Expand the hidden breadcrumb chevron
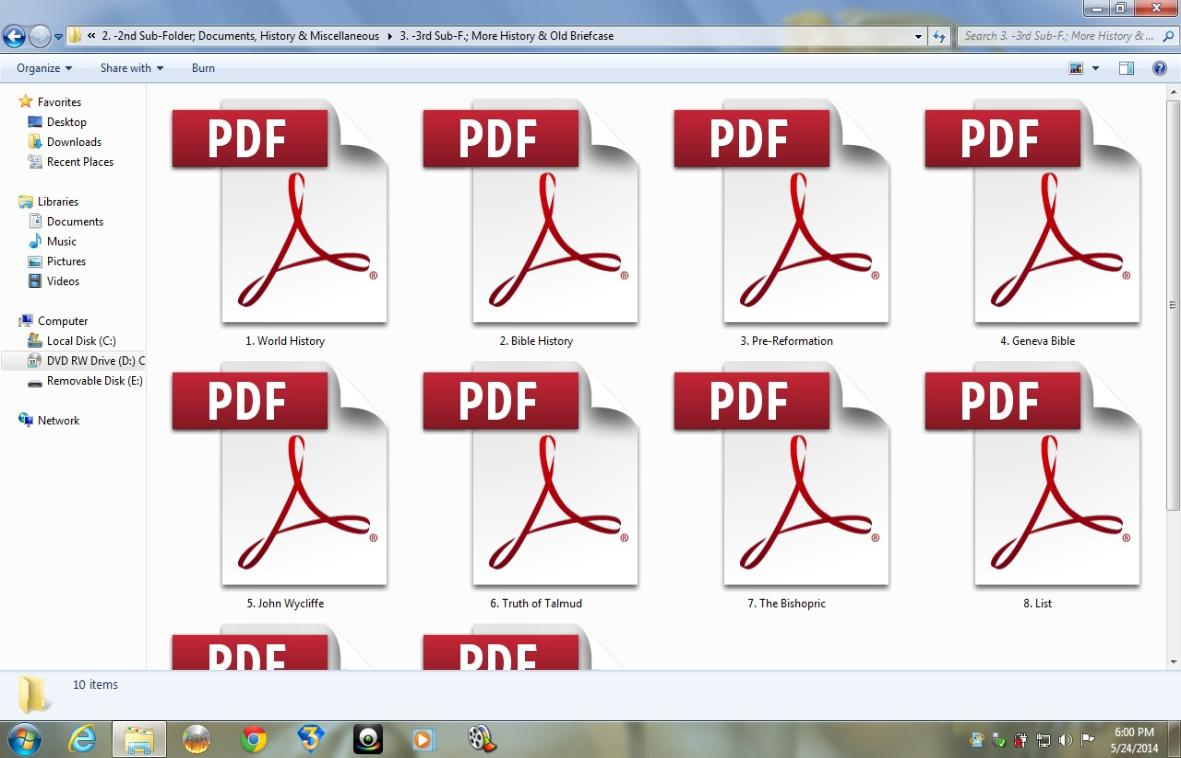 pos(91,35)
